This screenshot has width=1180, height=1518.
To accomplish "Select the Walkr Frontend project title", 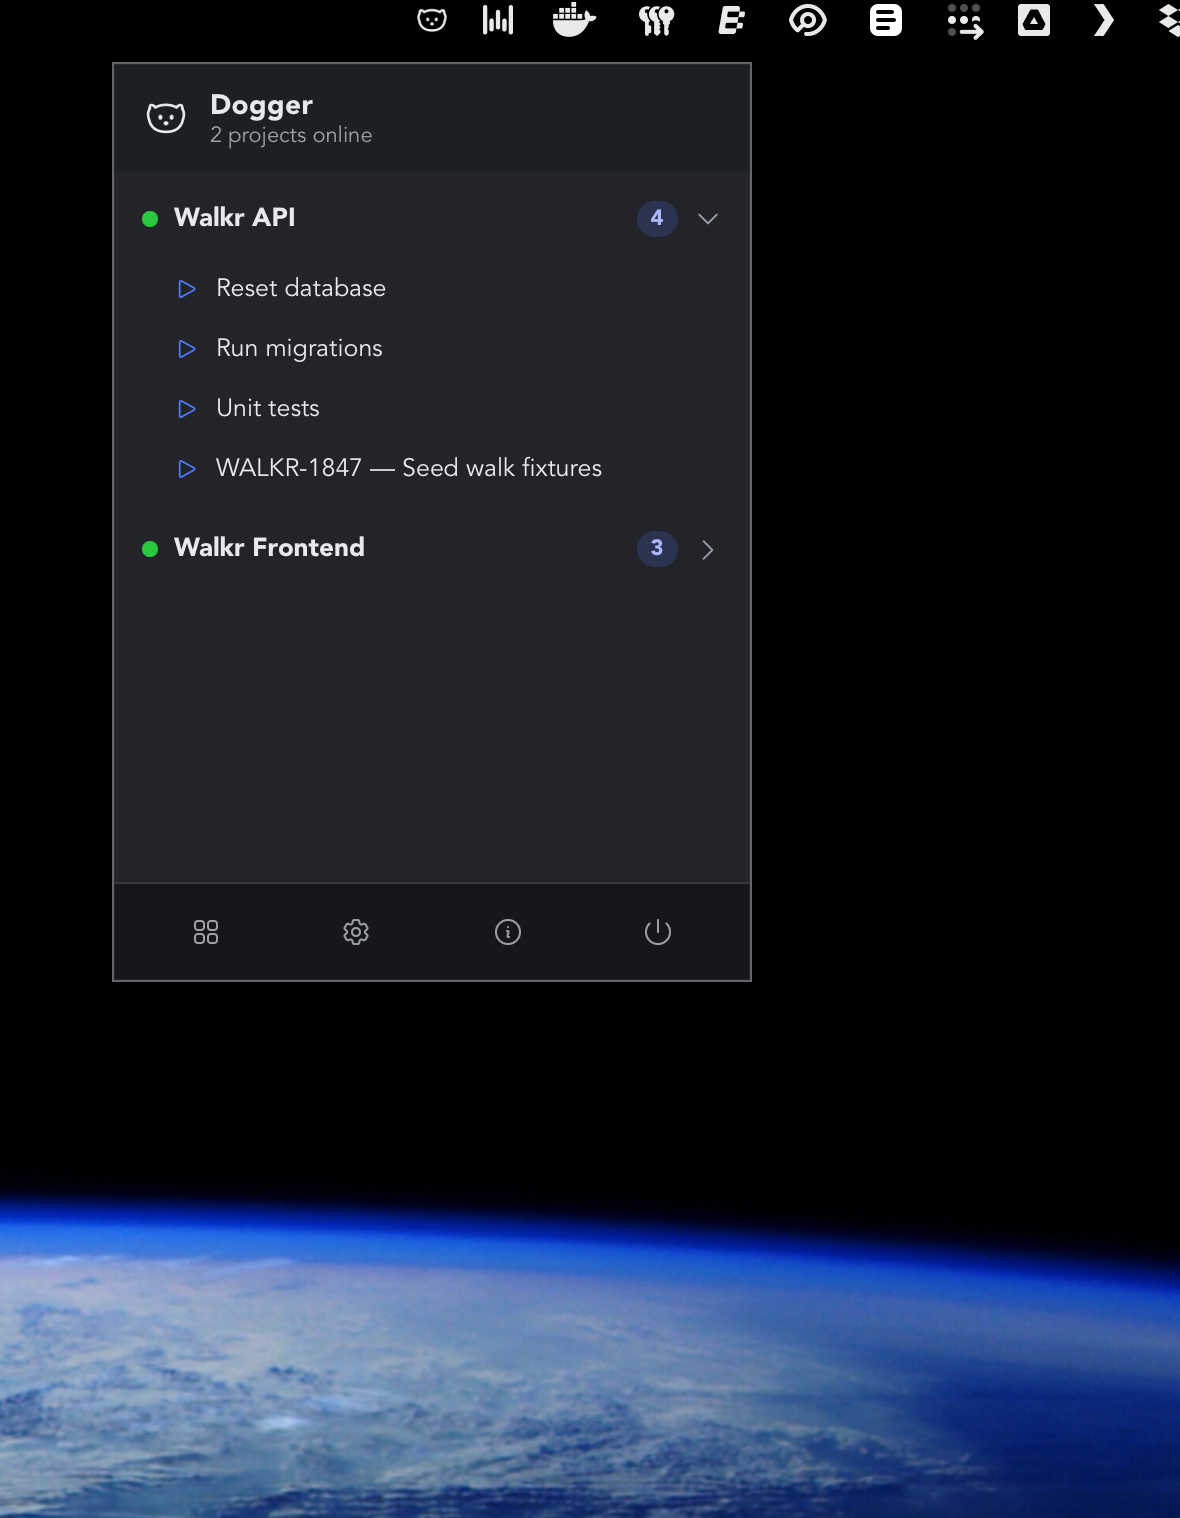I will (x=270, y=547).
